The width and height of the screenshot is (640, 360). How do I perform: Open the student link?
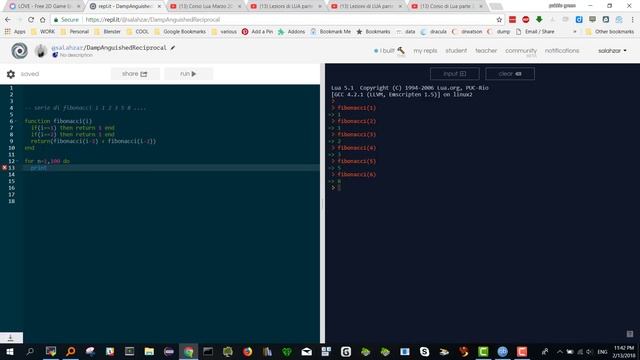point(456,51)
